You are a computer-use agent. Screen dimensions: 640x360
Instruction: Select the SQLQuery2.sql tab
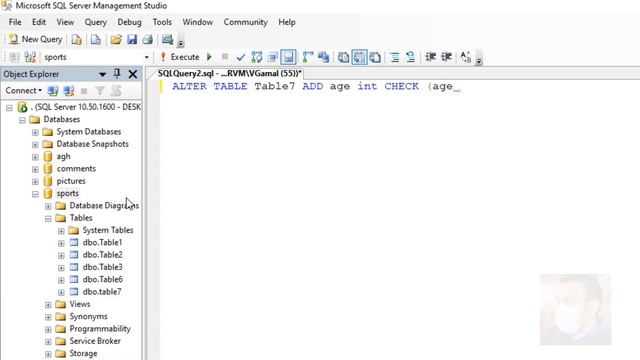click(229, 73)
